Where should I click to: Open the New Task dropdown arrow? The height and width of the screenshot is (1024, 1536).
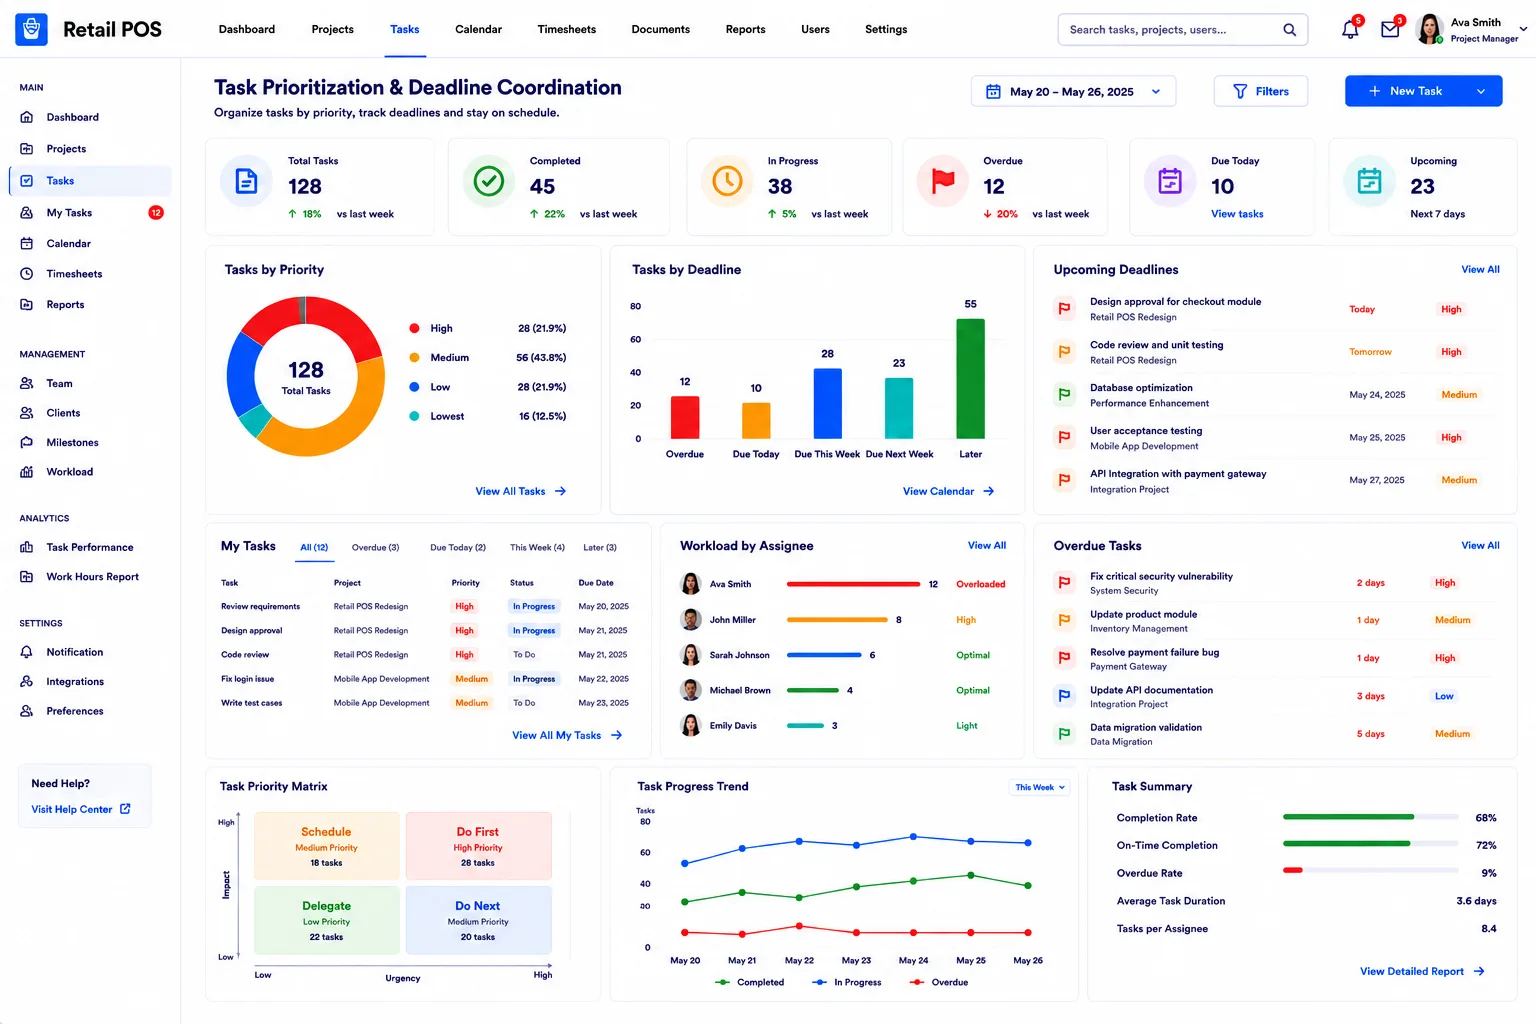[x=1481, y=91]
